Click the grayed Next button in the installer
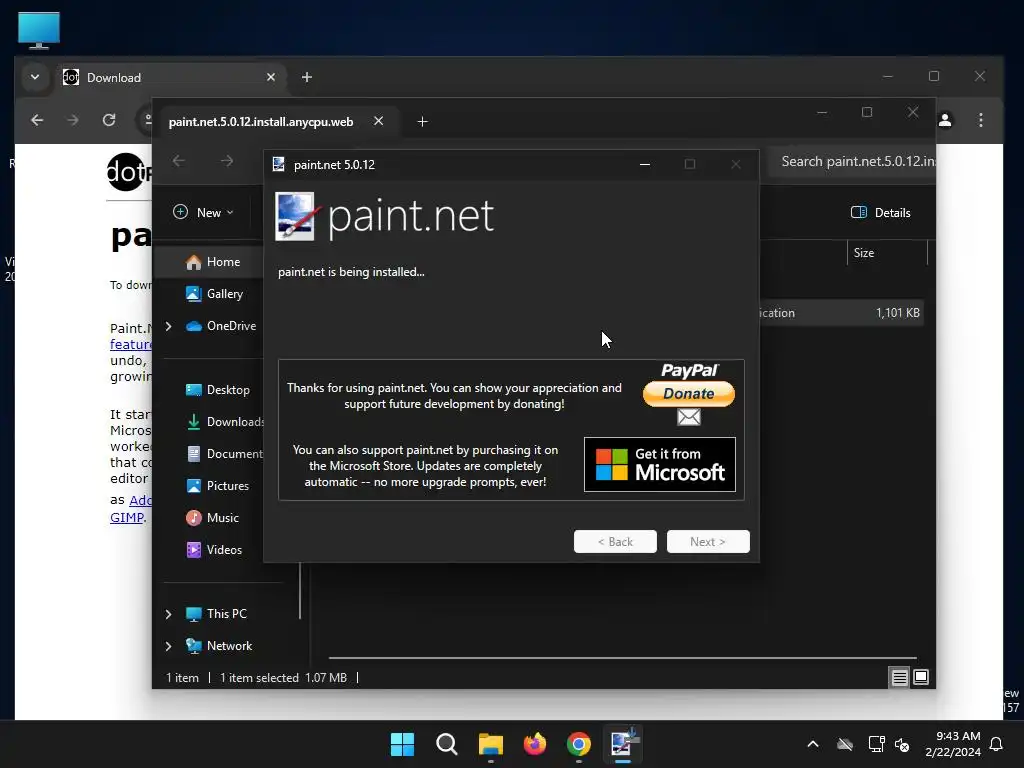This screenshot has height=768, width=1024. (708, 541)
